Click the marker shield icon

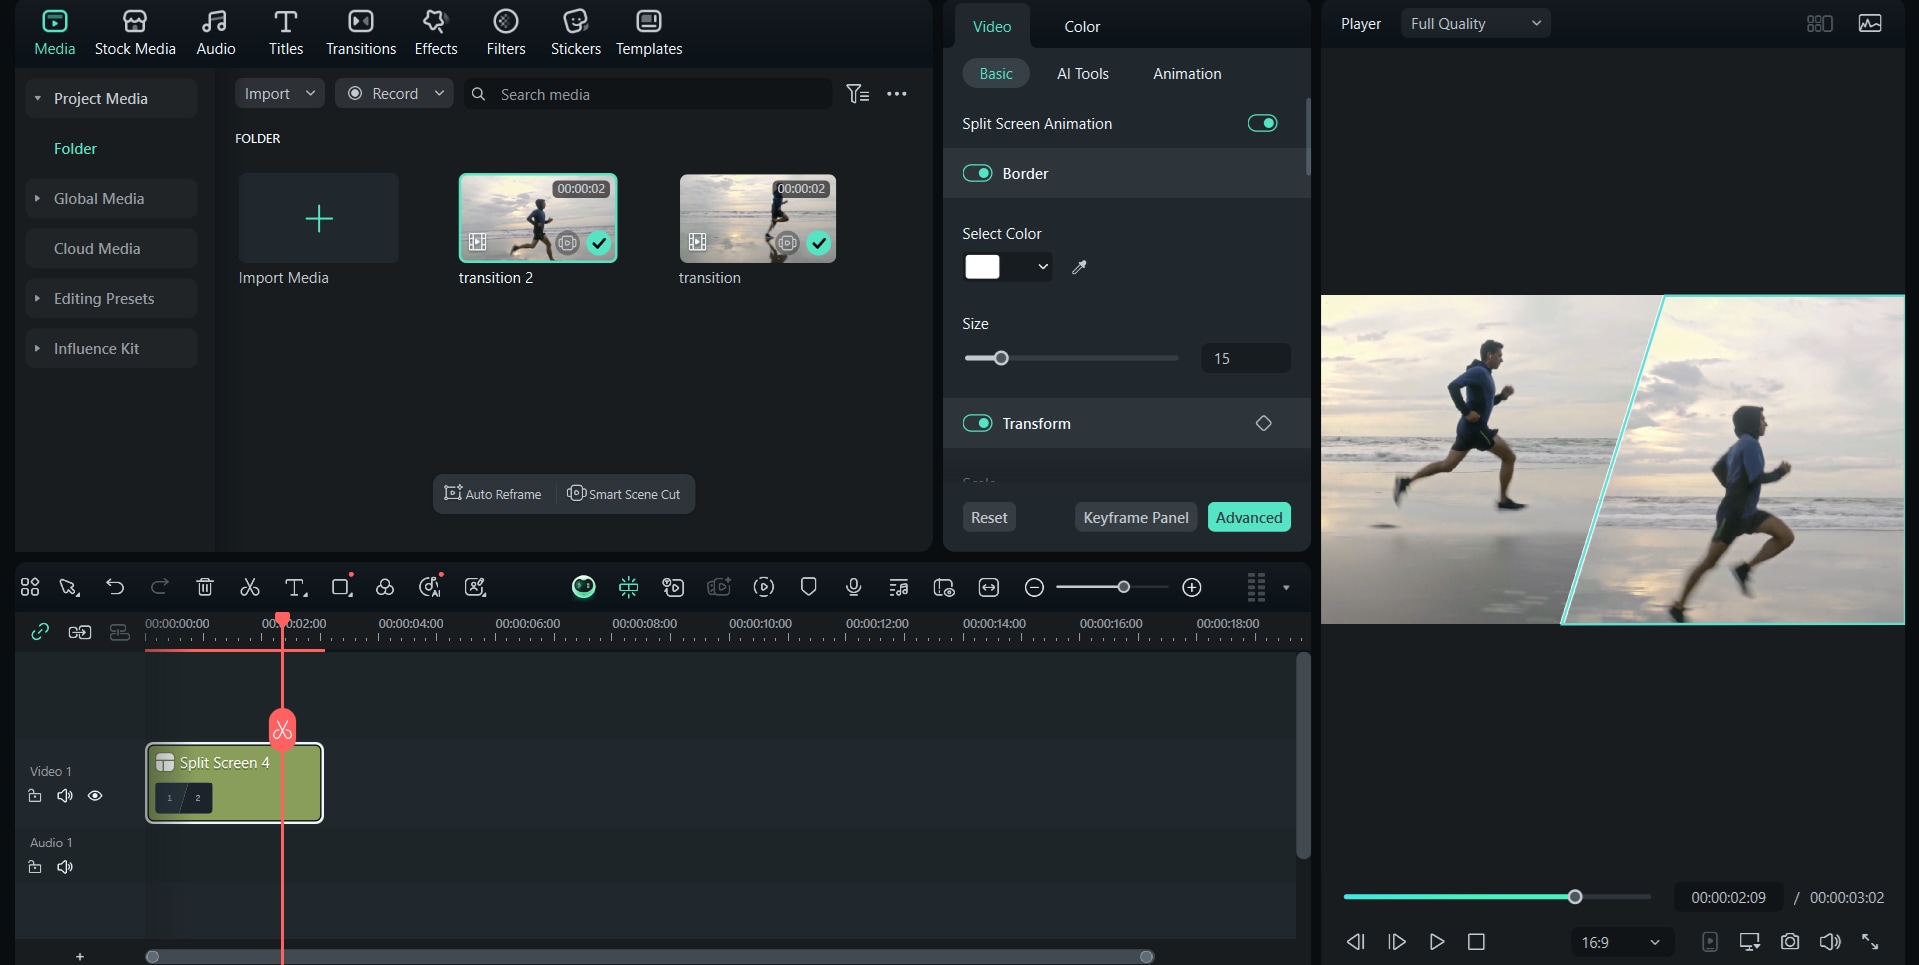pyautogui.click(x=809, y=587)
